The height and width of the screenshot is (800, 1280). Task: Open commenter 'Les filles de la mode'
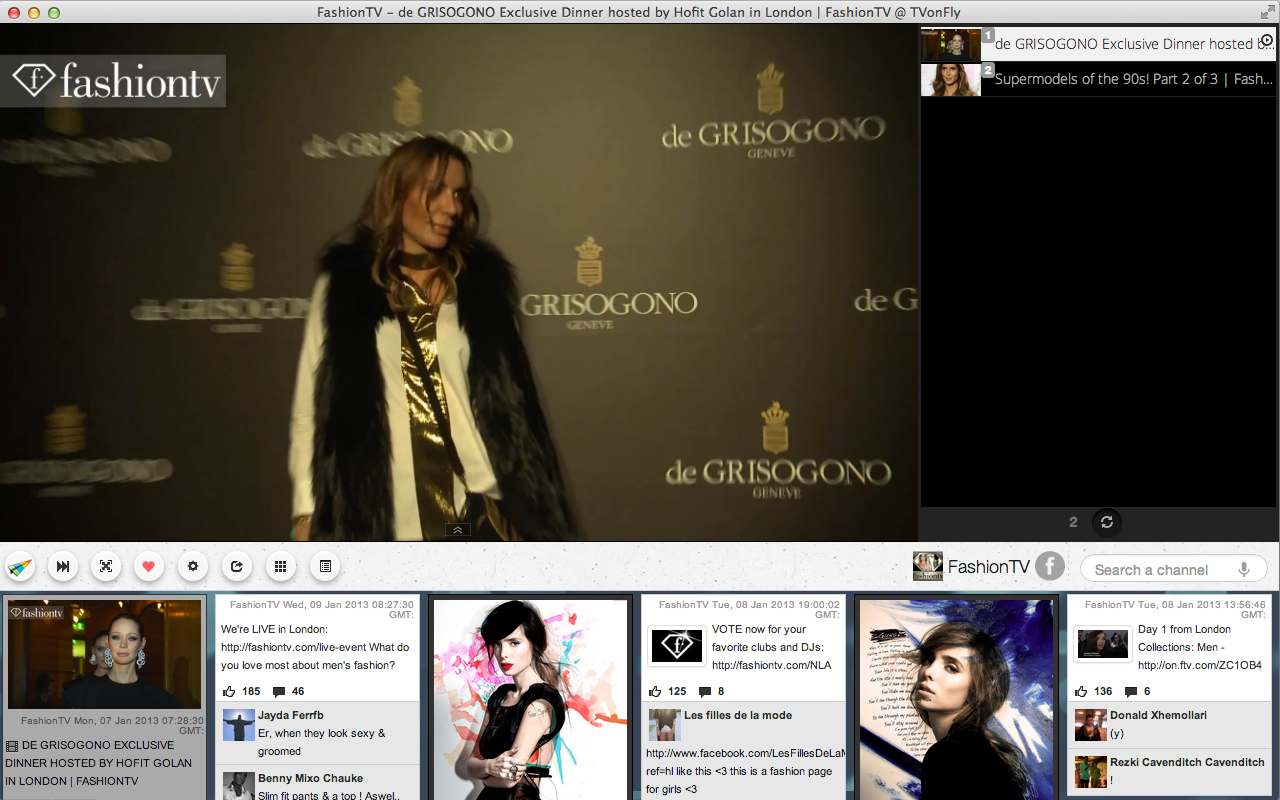(x=738, y=715)
